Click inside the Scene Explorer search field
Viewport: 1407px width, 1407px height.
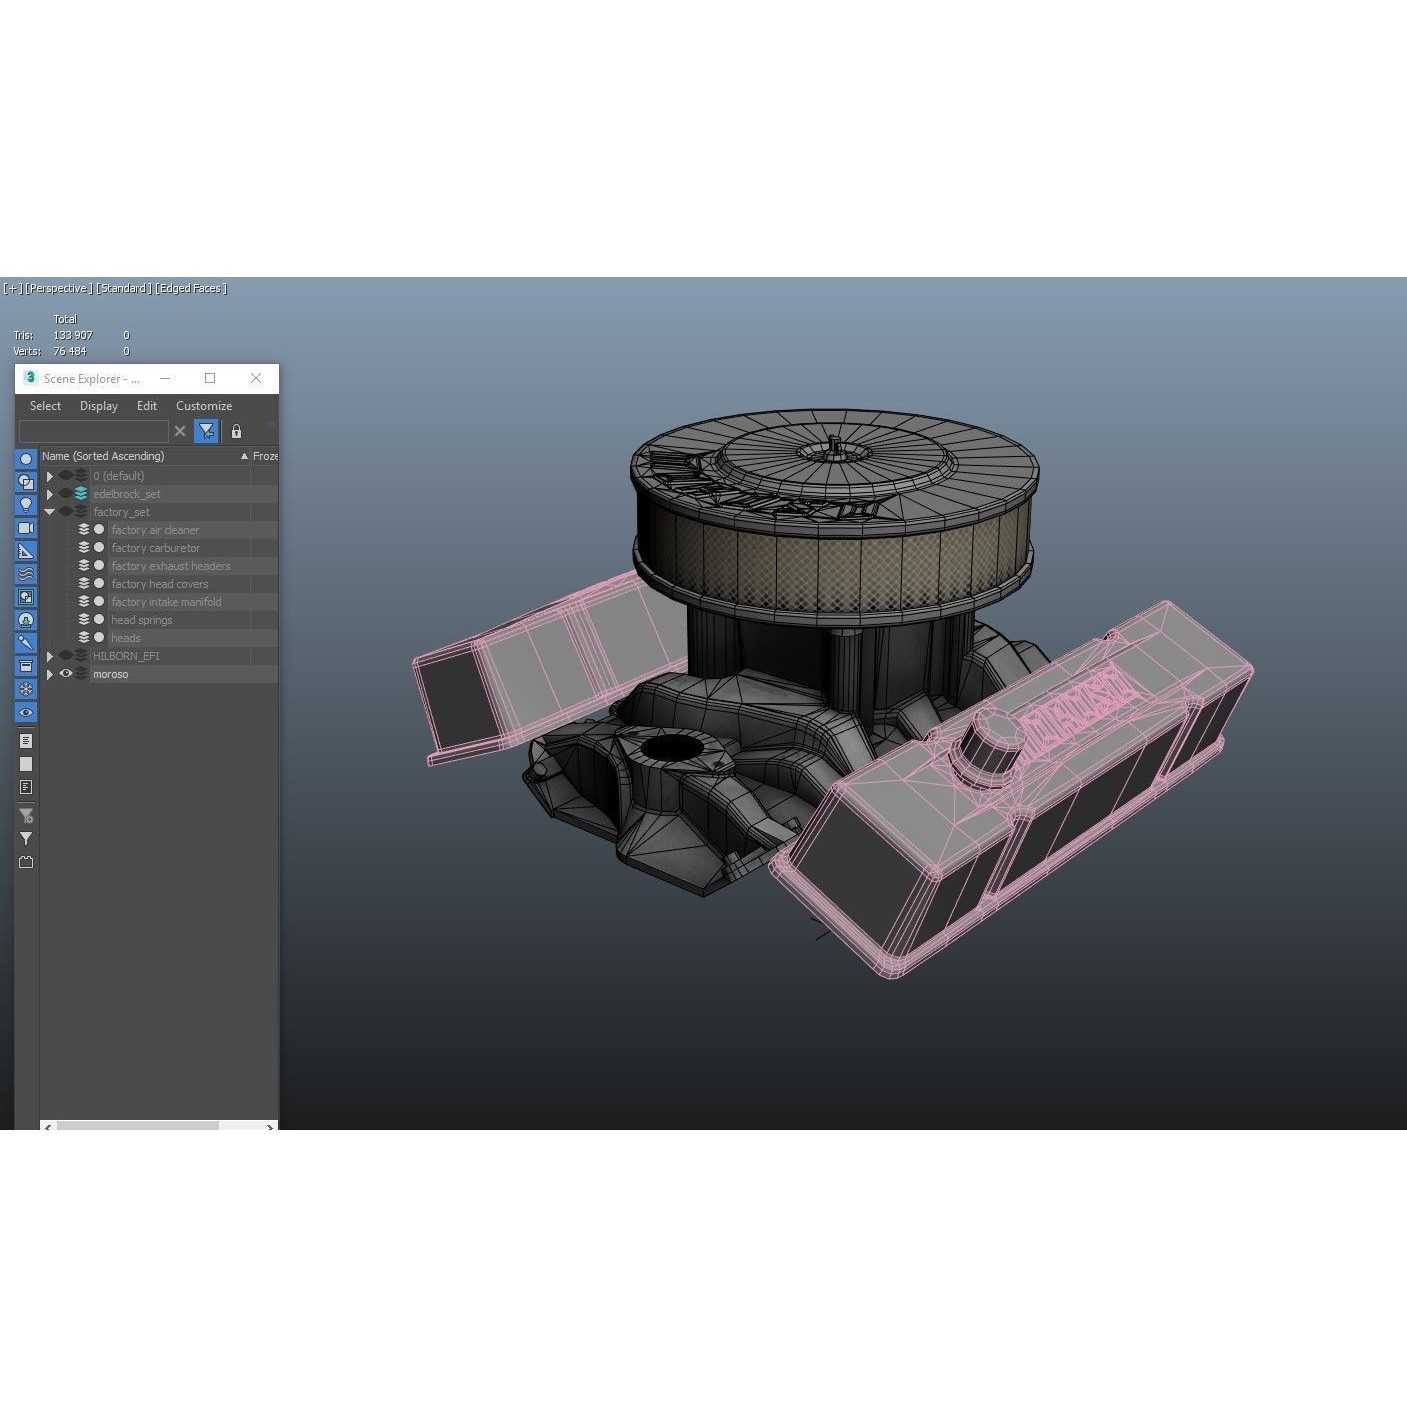[x=95, y=431]
